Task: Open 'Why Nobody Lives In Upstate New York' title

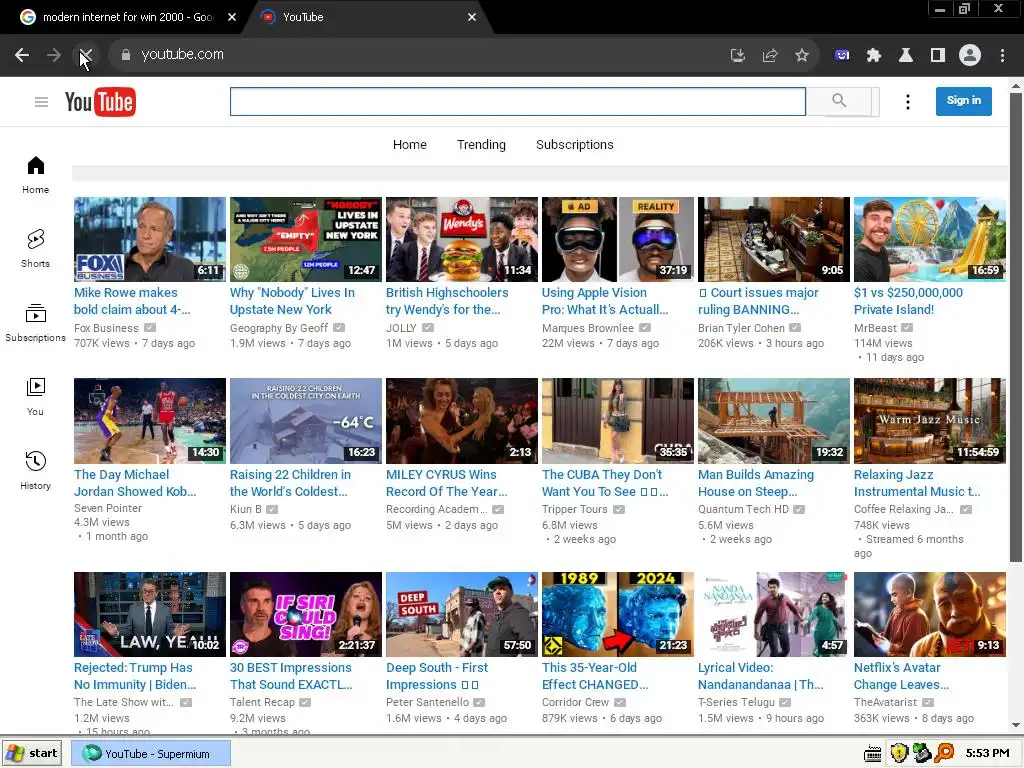Action: point(292,301)
